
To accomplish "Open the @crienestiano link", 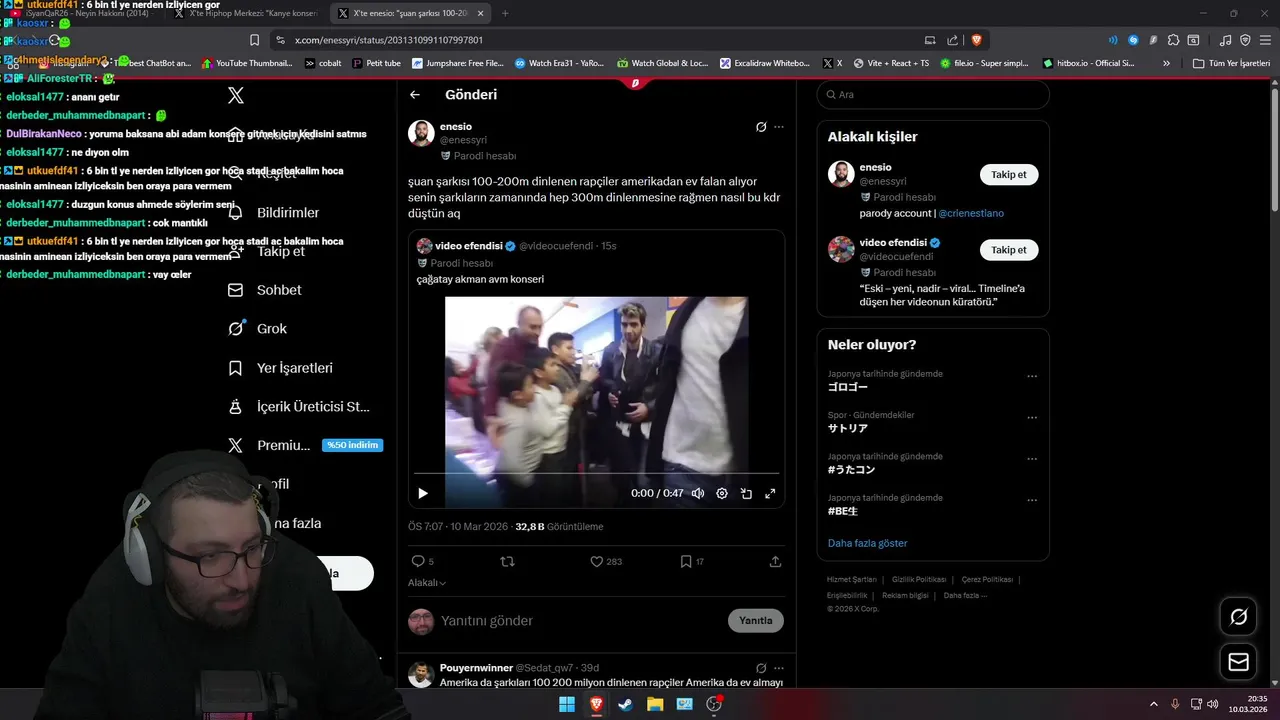I will tap(971, 213).
